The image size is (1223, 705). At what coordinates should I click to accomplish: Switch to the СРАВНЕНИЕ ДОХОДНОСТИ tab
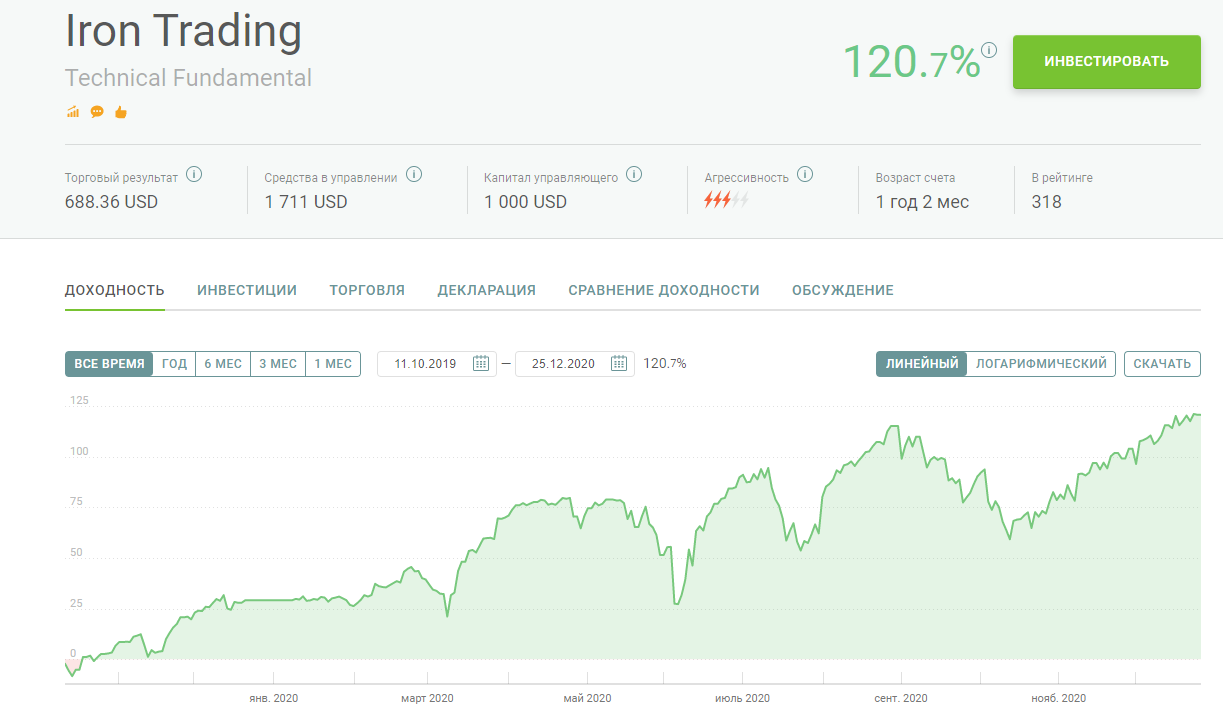tap(664, 290)
